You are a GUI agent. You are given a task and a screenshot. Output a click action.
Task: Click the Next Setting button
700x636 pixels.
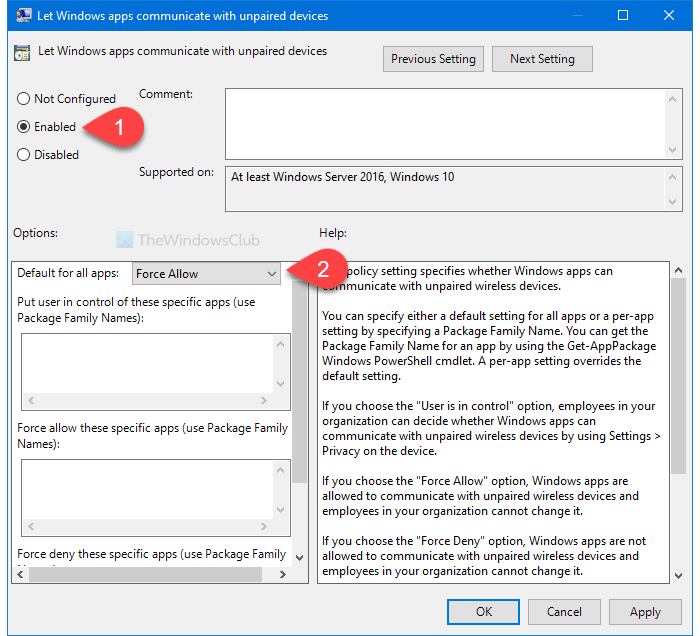[542, 59]
